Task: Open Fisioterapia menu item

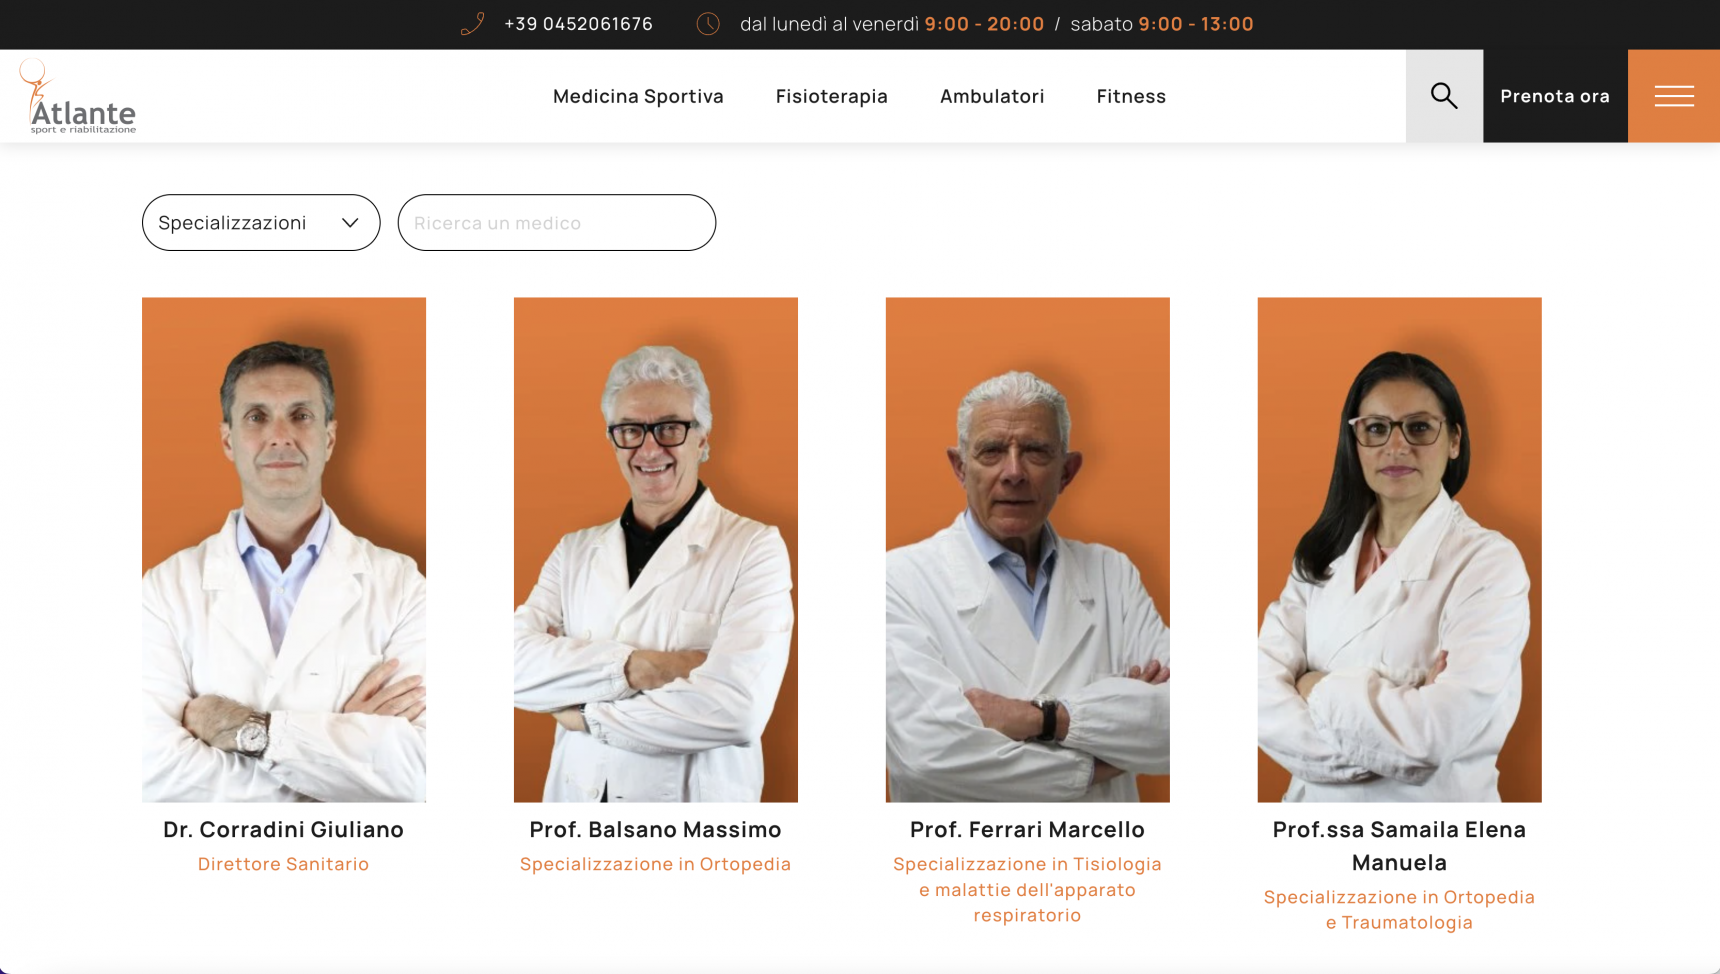Action: click(832, 96)
